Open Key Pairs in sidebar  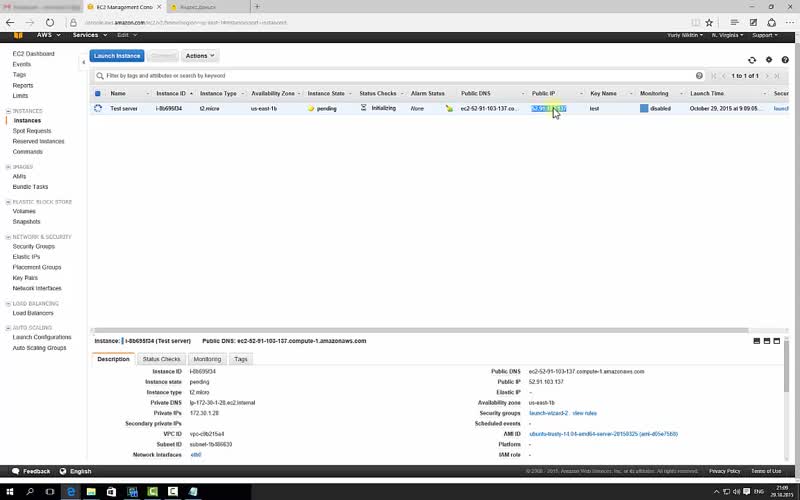tap(25, 278)
